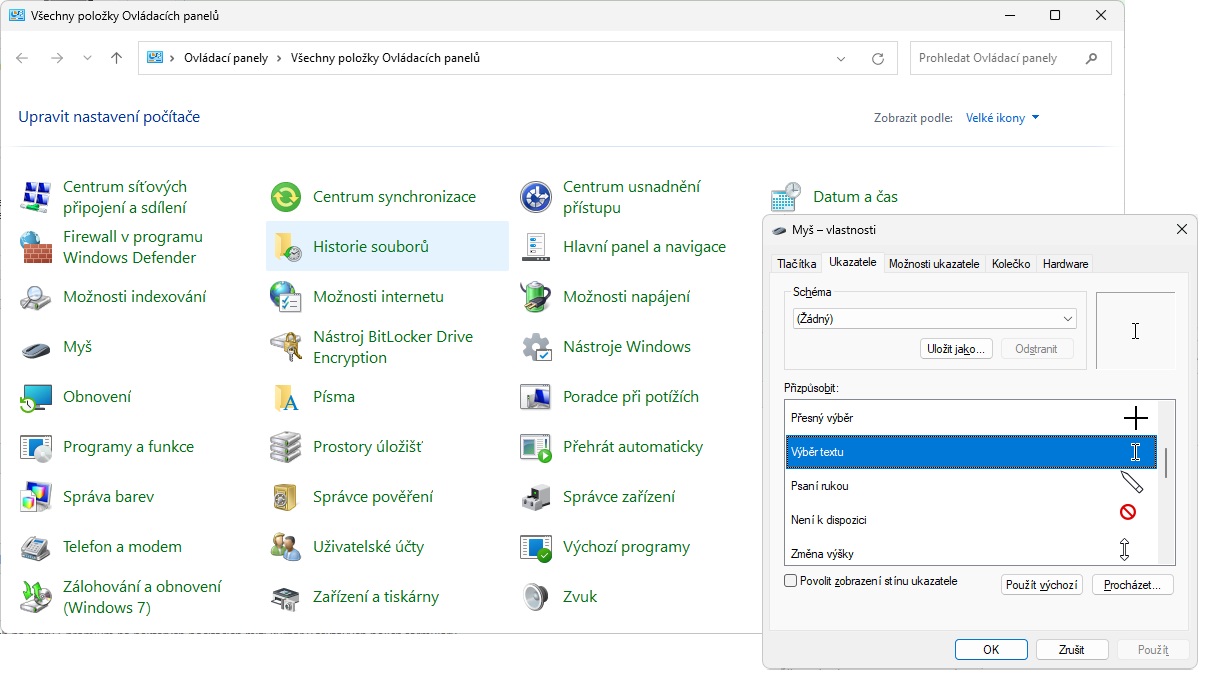Switch to the Možnosti ukazatele tab

[934, 264]
